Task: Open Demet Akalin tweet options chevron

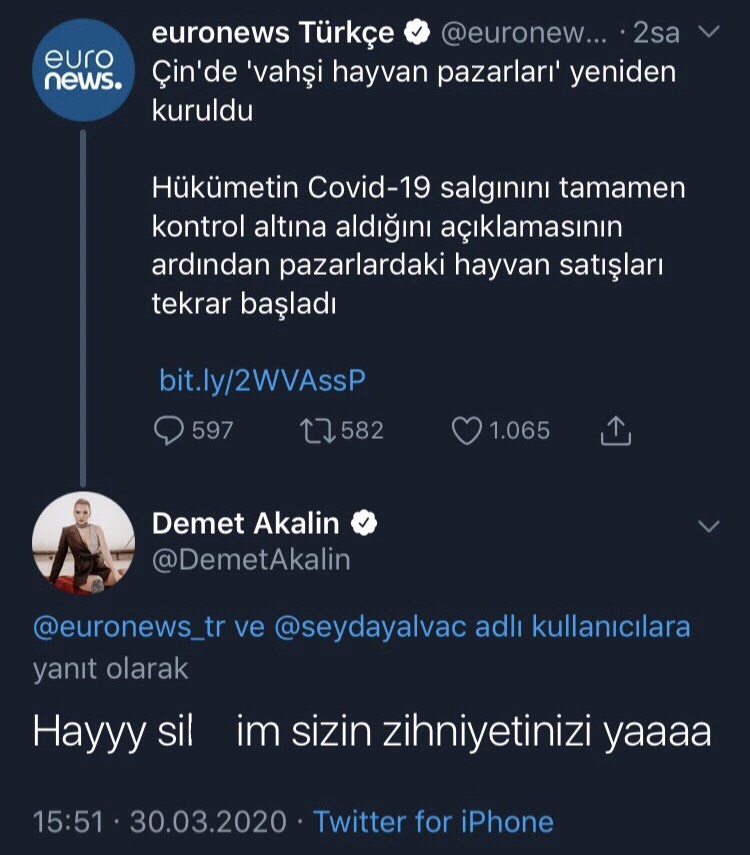Action: tap(707, 526)
